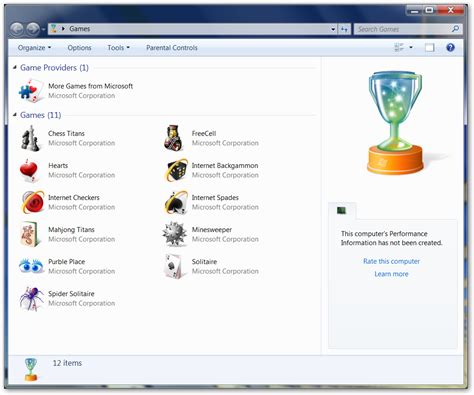Click the Forward navigation arrow
The width and height of the screenshot is (474, 395).
pos(33,29)
